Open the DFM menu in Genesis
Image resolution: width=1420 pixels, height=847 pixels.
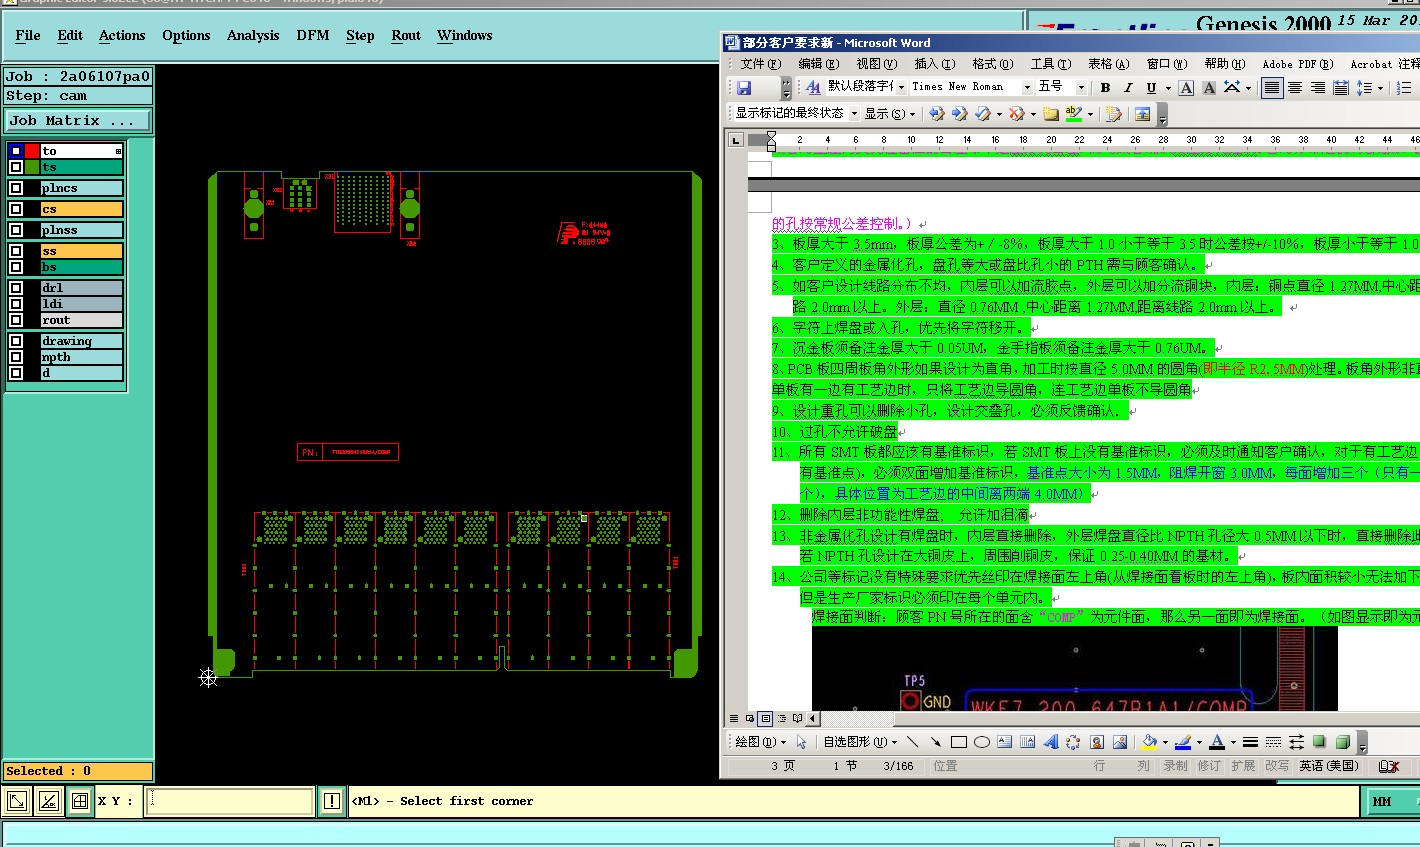(x=312, y=35)
